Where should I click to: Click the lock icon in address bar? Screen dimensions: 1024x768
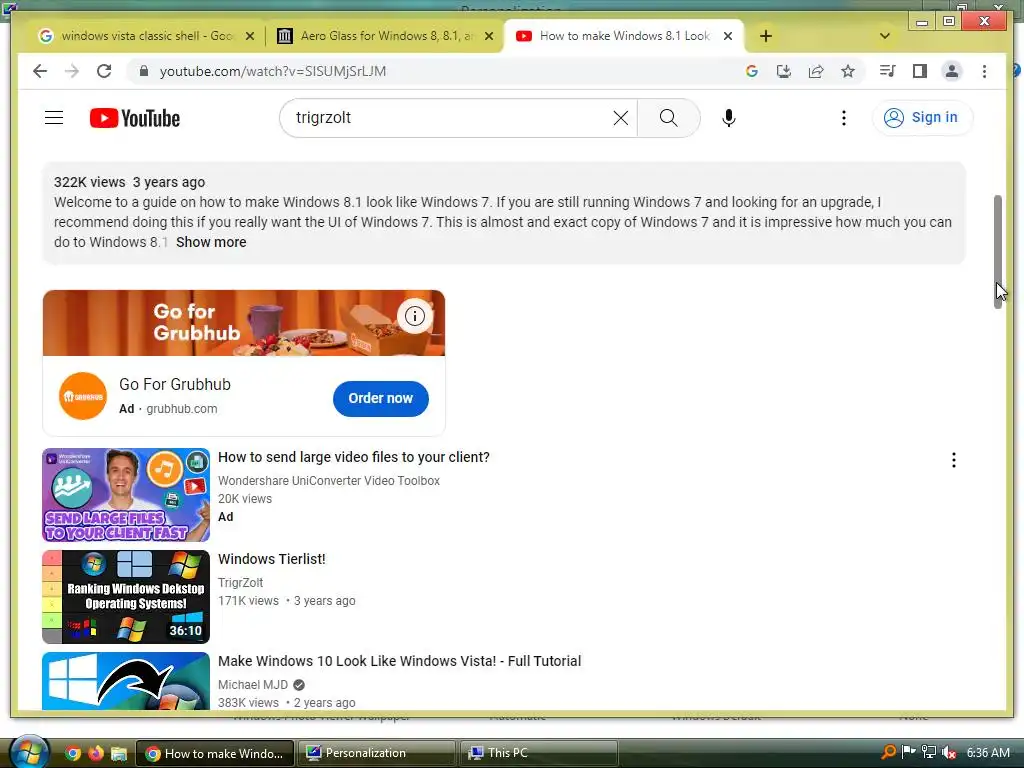(144, 71)
